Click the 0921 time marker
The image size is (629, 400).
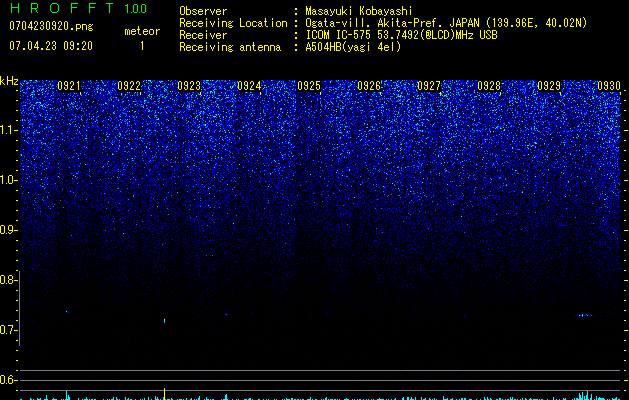[x=69, y=86]
